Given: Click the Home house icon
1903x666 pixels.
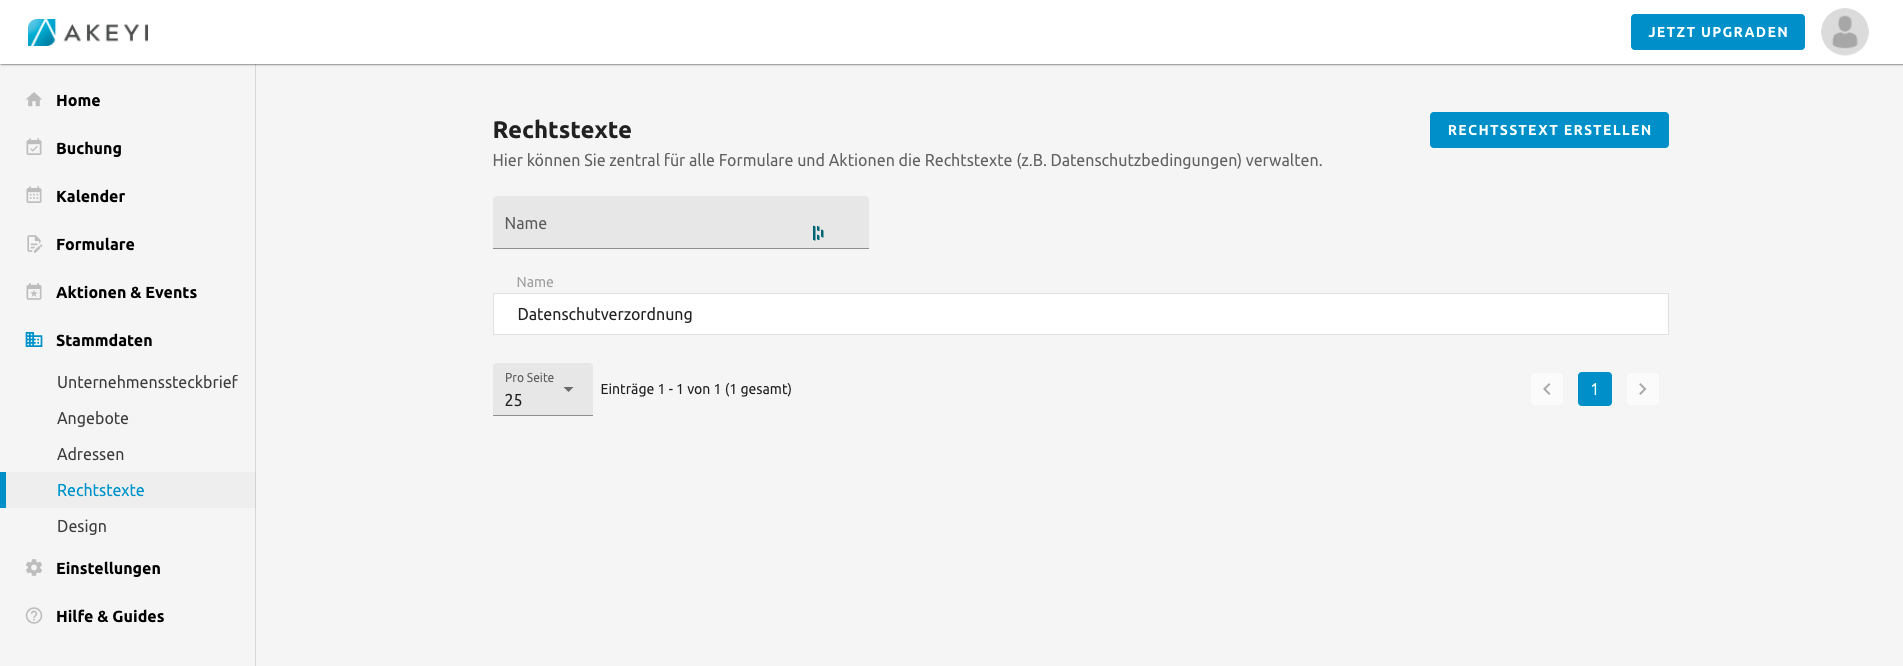Looking at the screenshot, I should tap(34, 100).
